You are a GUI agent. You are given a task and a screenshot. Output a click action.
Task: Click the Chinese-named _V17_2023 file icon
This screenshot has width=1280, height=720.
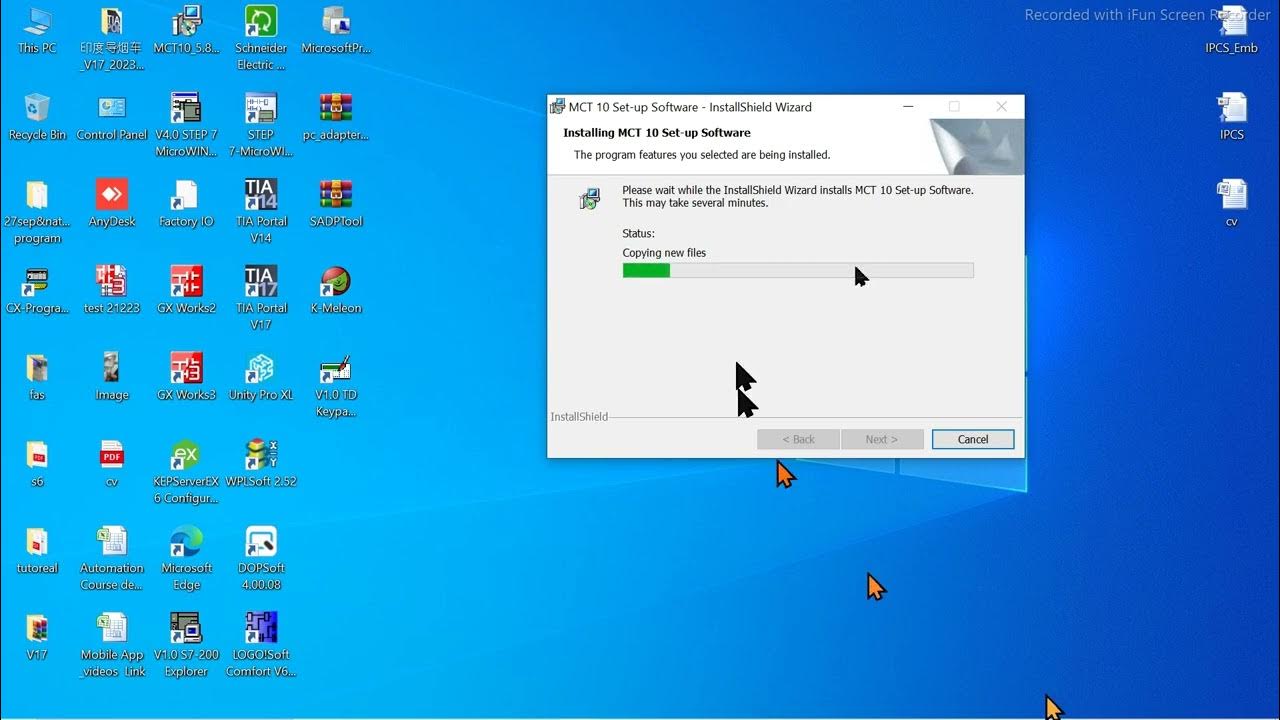click(112, 38)
